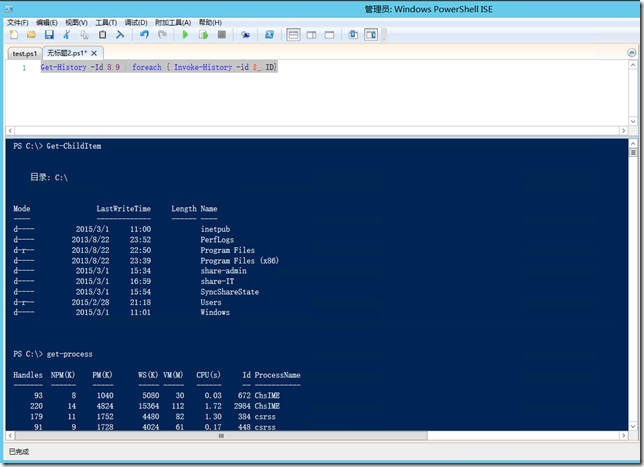
Task: Close the 无标题2.ps1 tab
Action: pos(94,53)
